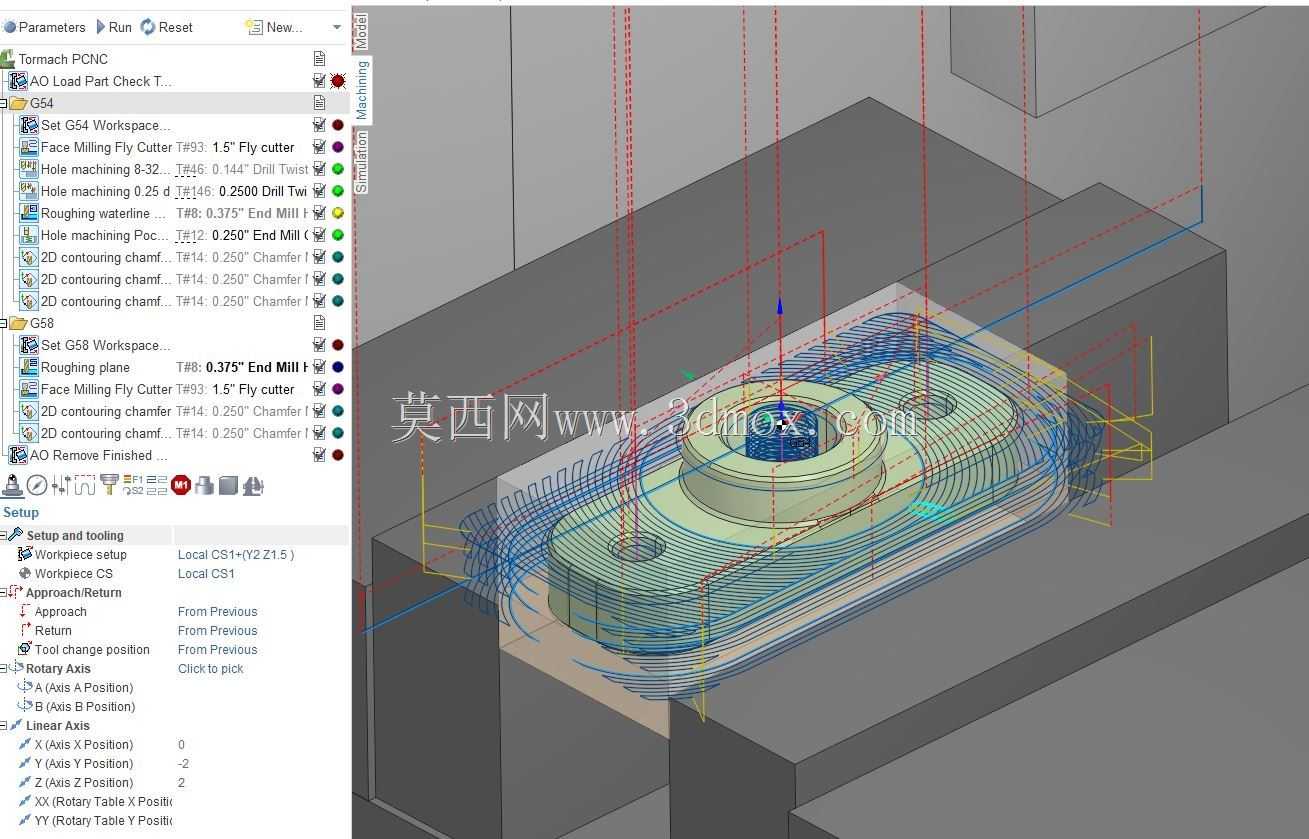
Task: Collapse the Rotary Axis section
Action: (3, 668)
